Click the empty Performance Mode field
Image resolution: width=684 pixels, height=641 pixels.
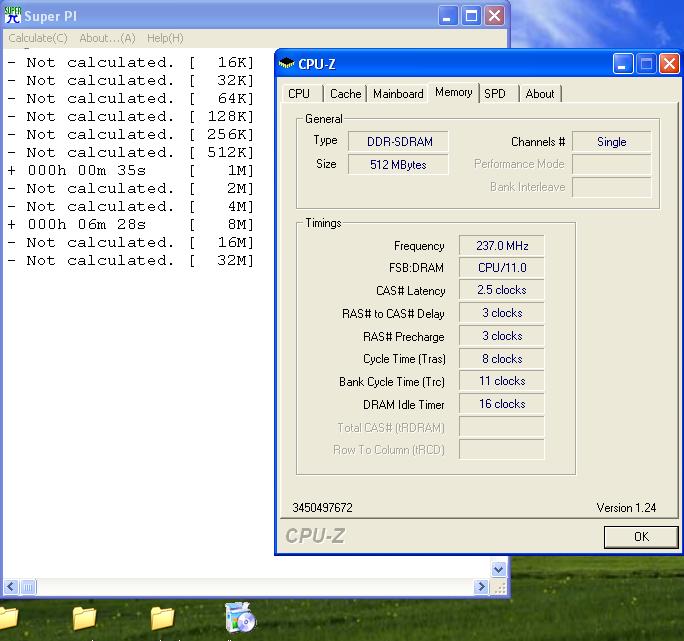point(612,165)
